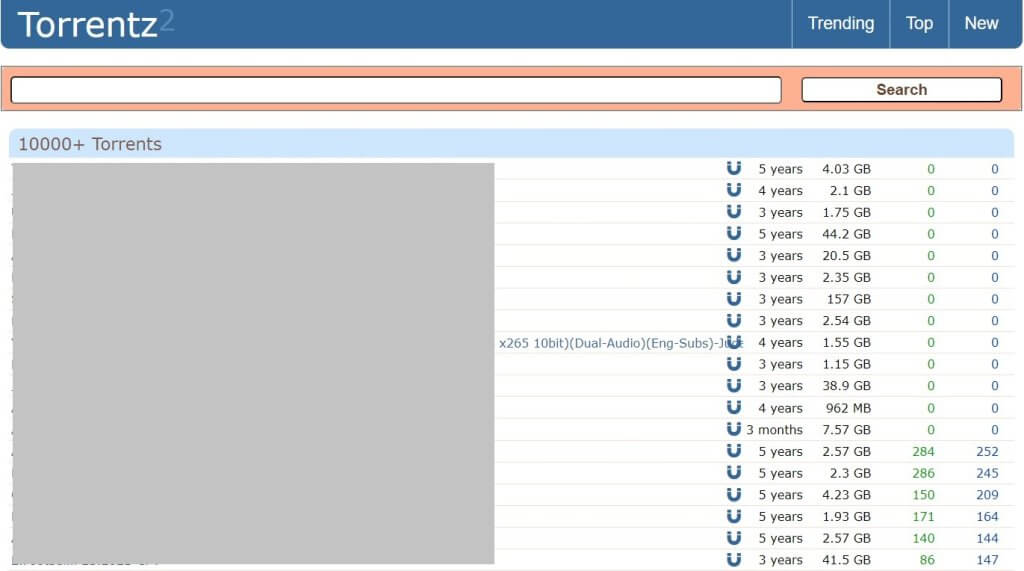Click the seed count '284'
1024x571 pixels.
tap(923, 451)
